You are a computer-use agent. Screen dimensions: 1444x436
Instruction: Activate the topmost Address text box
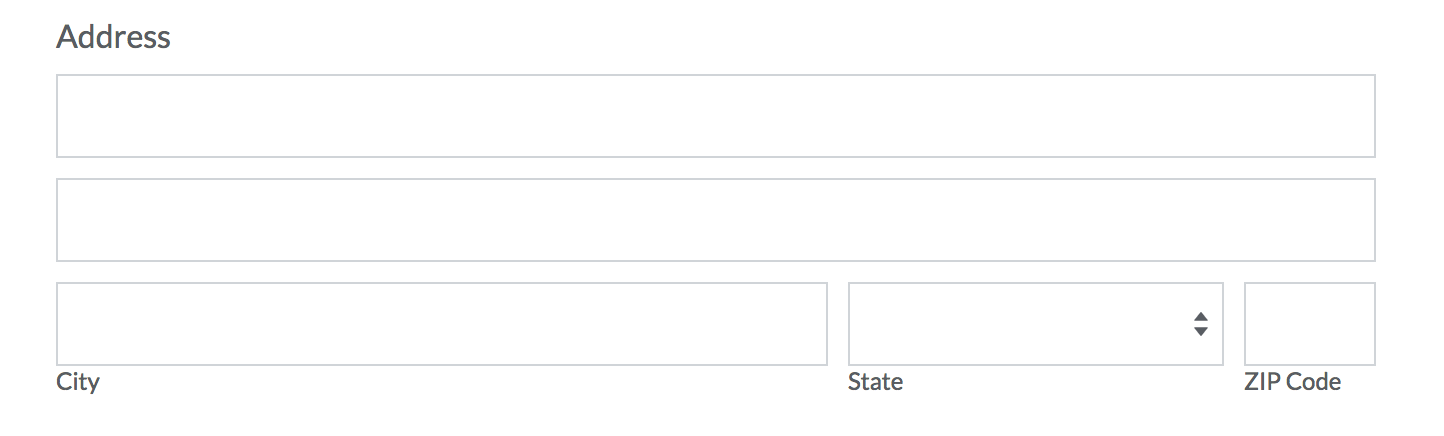(715, 116)
